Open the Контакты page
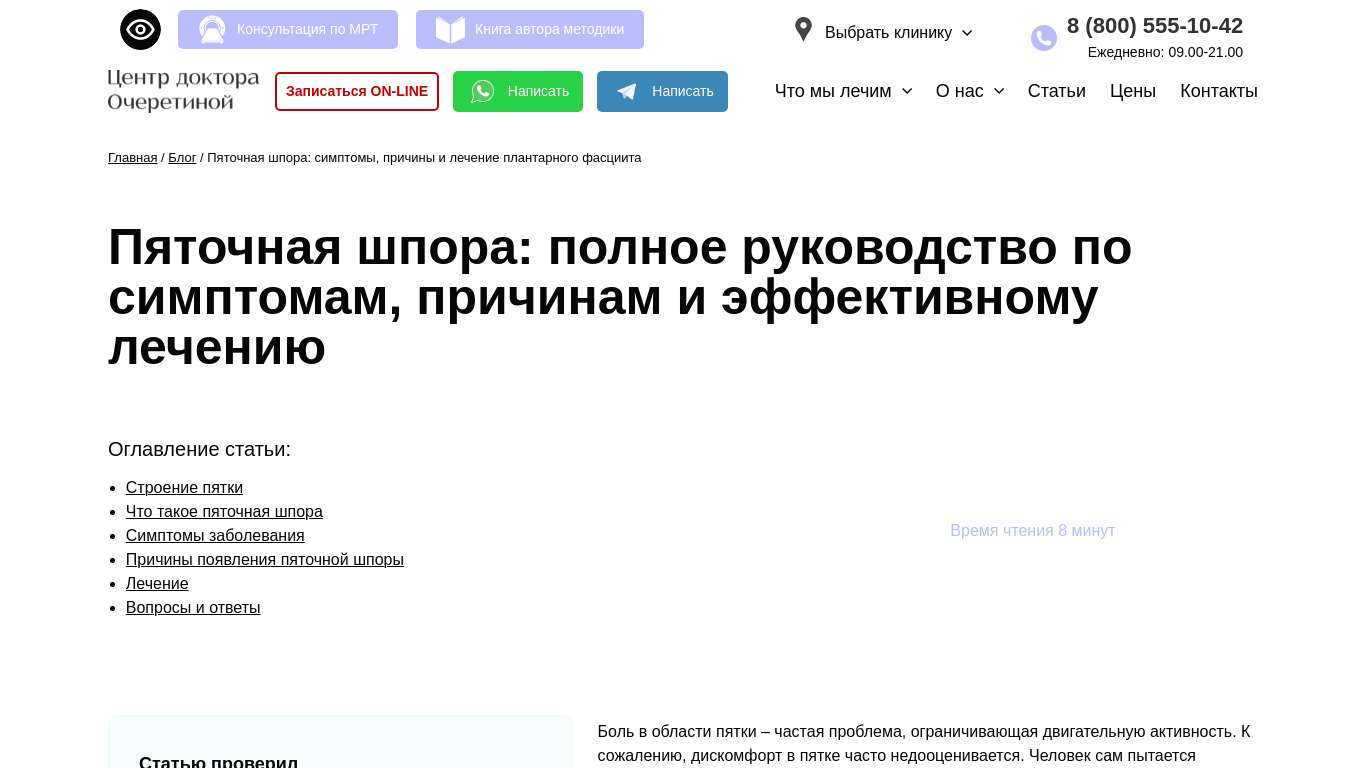Image resolution: width=1366 pixels, height=768 pixels. pos(1218,91)
